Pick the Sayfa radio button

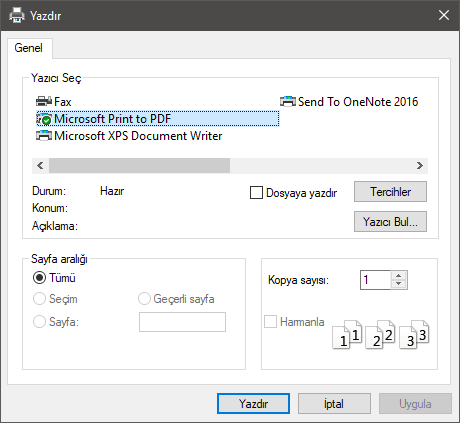click(x=39, y=322)
